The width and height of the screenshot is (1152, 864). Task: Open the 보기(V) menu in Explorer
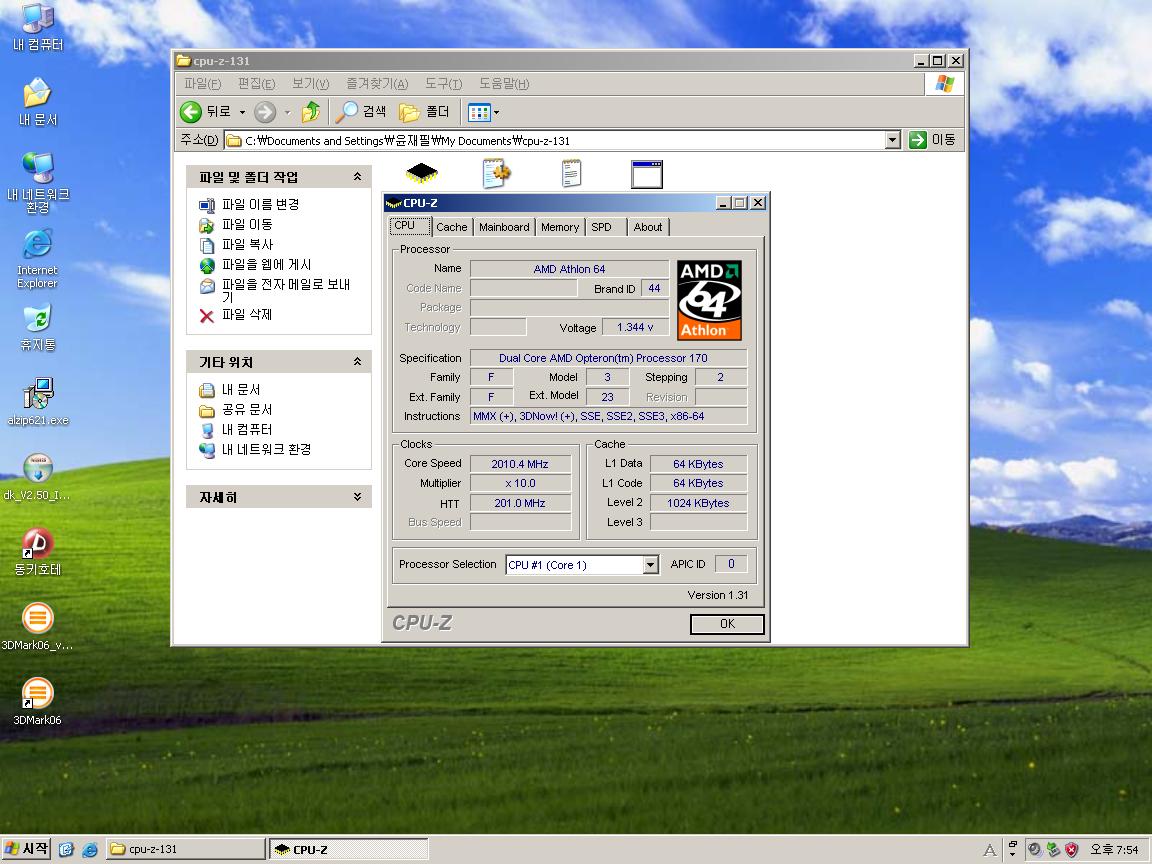click(x=311, y=84)
